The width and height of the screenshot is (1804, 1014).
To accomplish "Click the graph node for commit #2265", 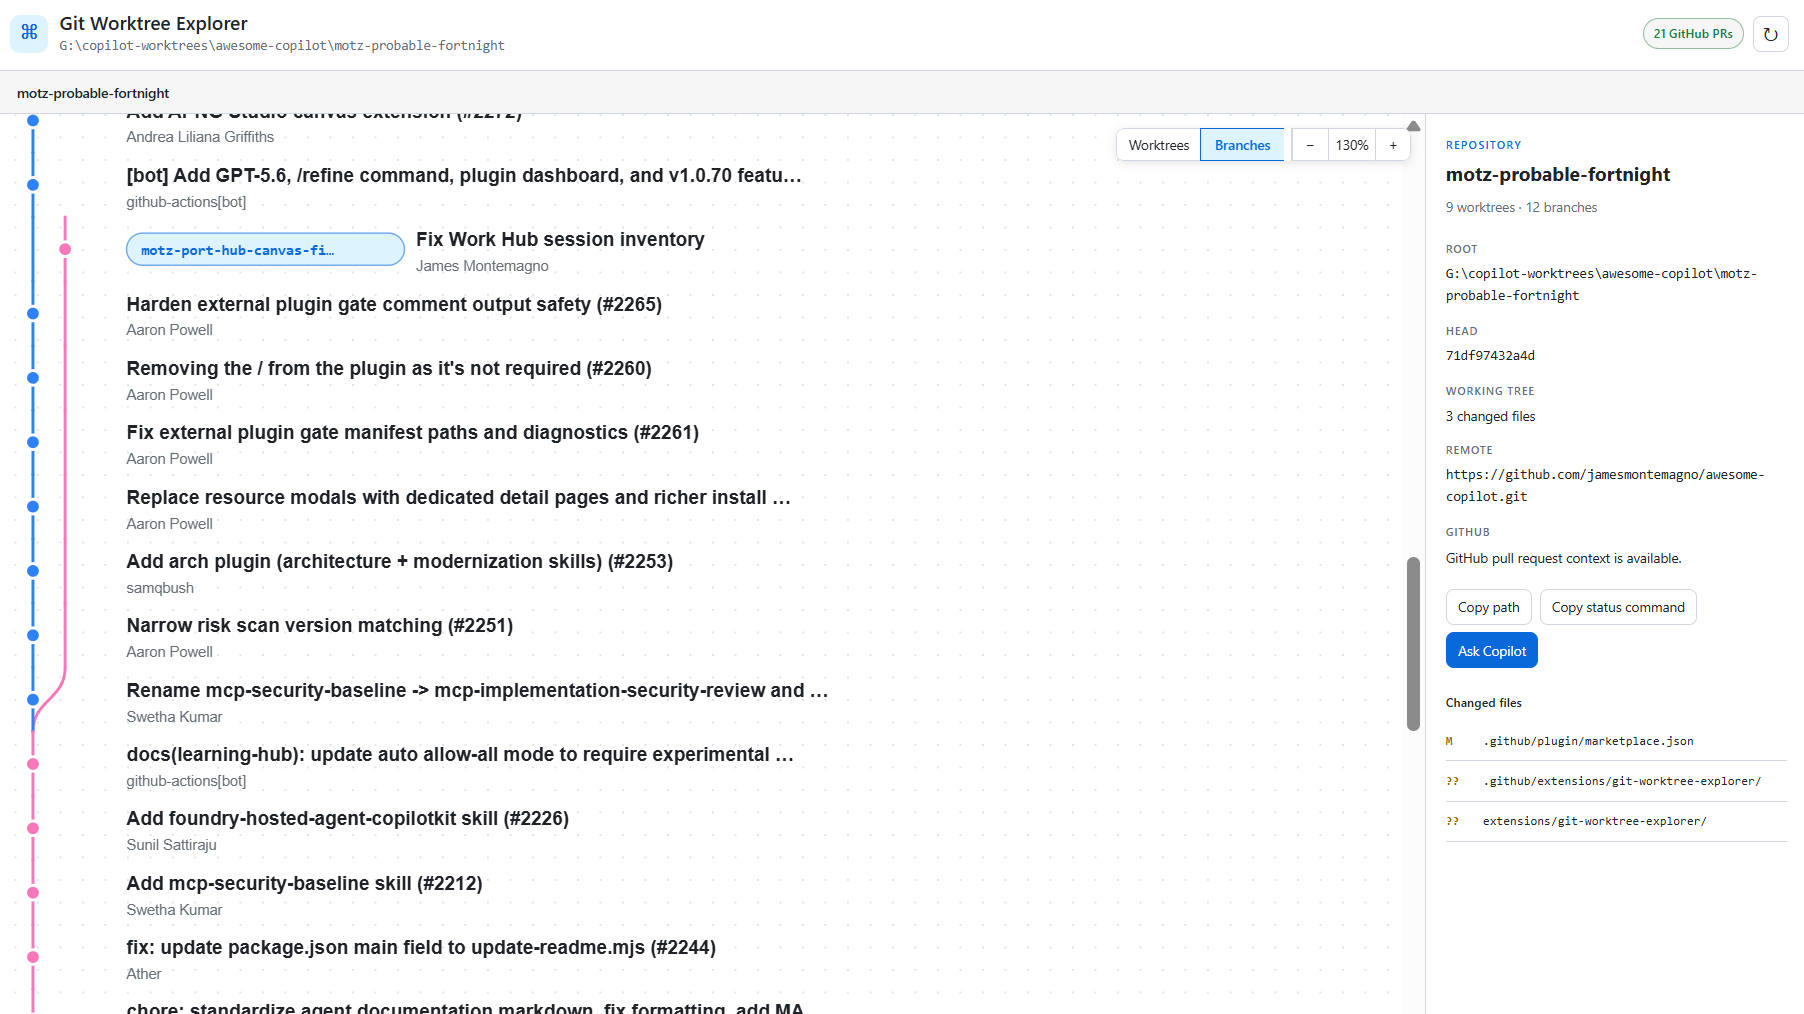I will click(x=33, y=314).
